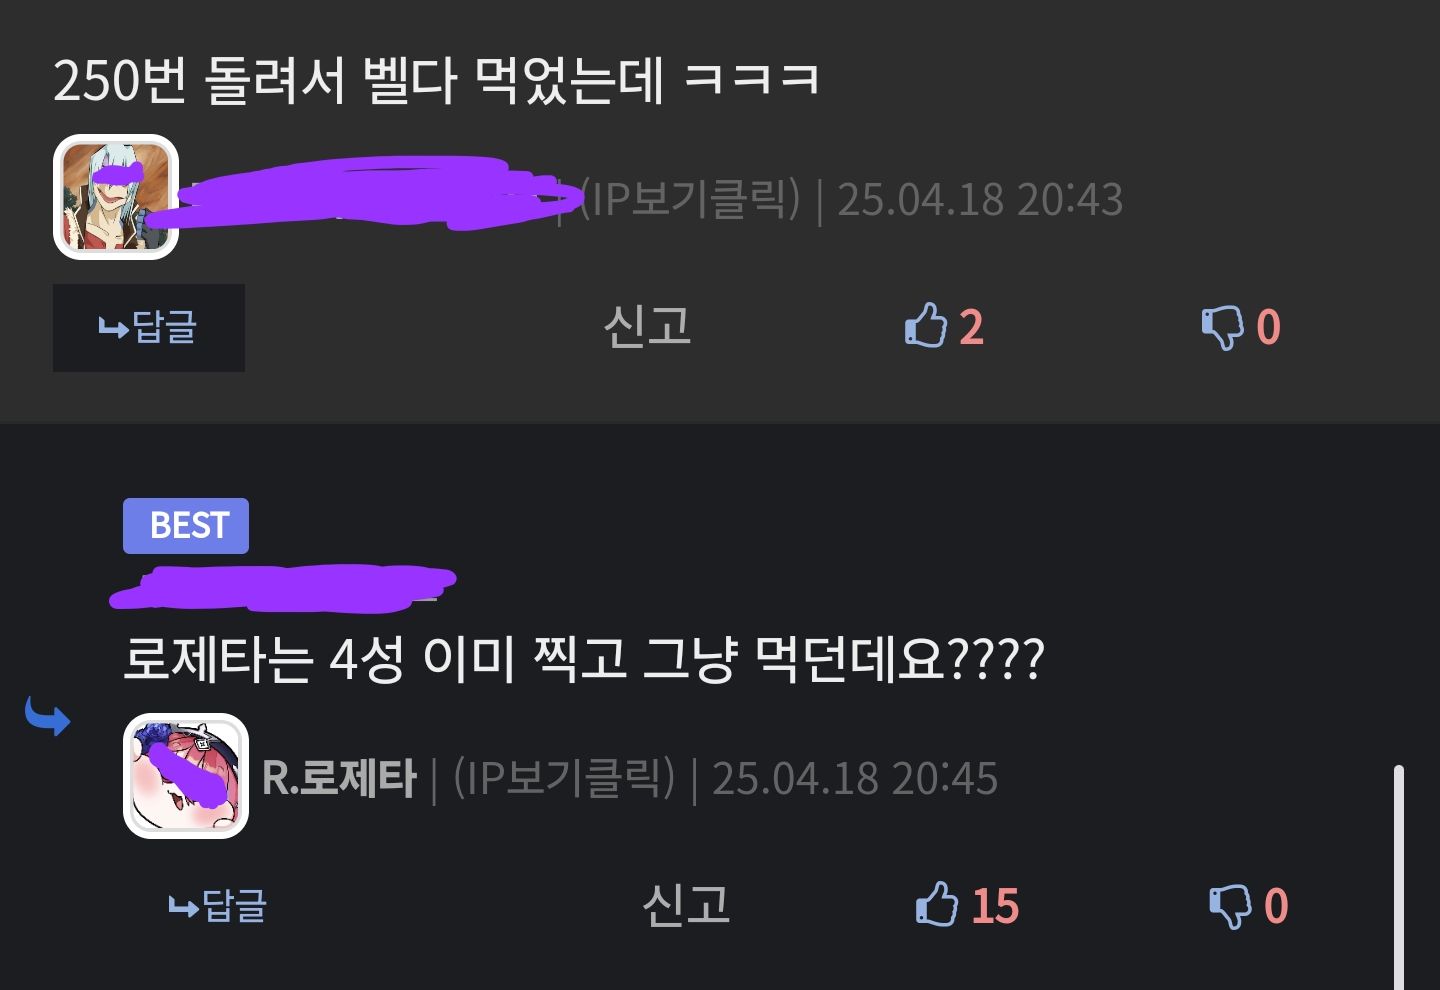Click the like count 2 on first comment

click(972, 327)
